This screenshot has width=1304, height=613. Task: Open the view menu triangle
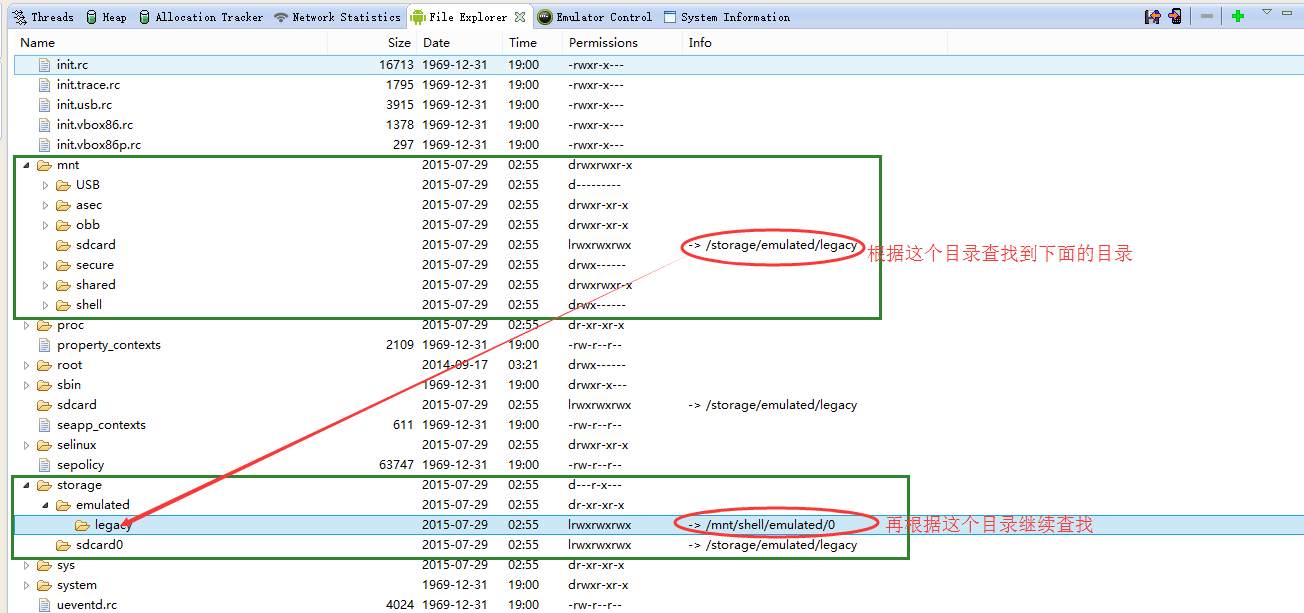coord(1266,12)
